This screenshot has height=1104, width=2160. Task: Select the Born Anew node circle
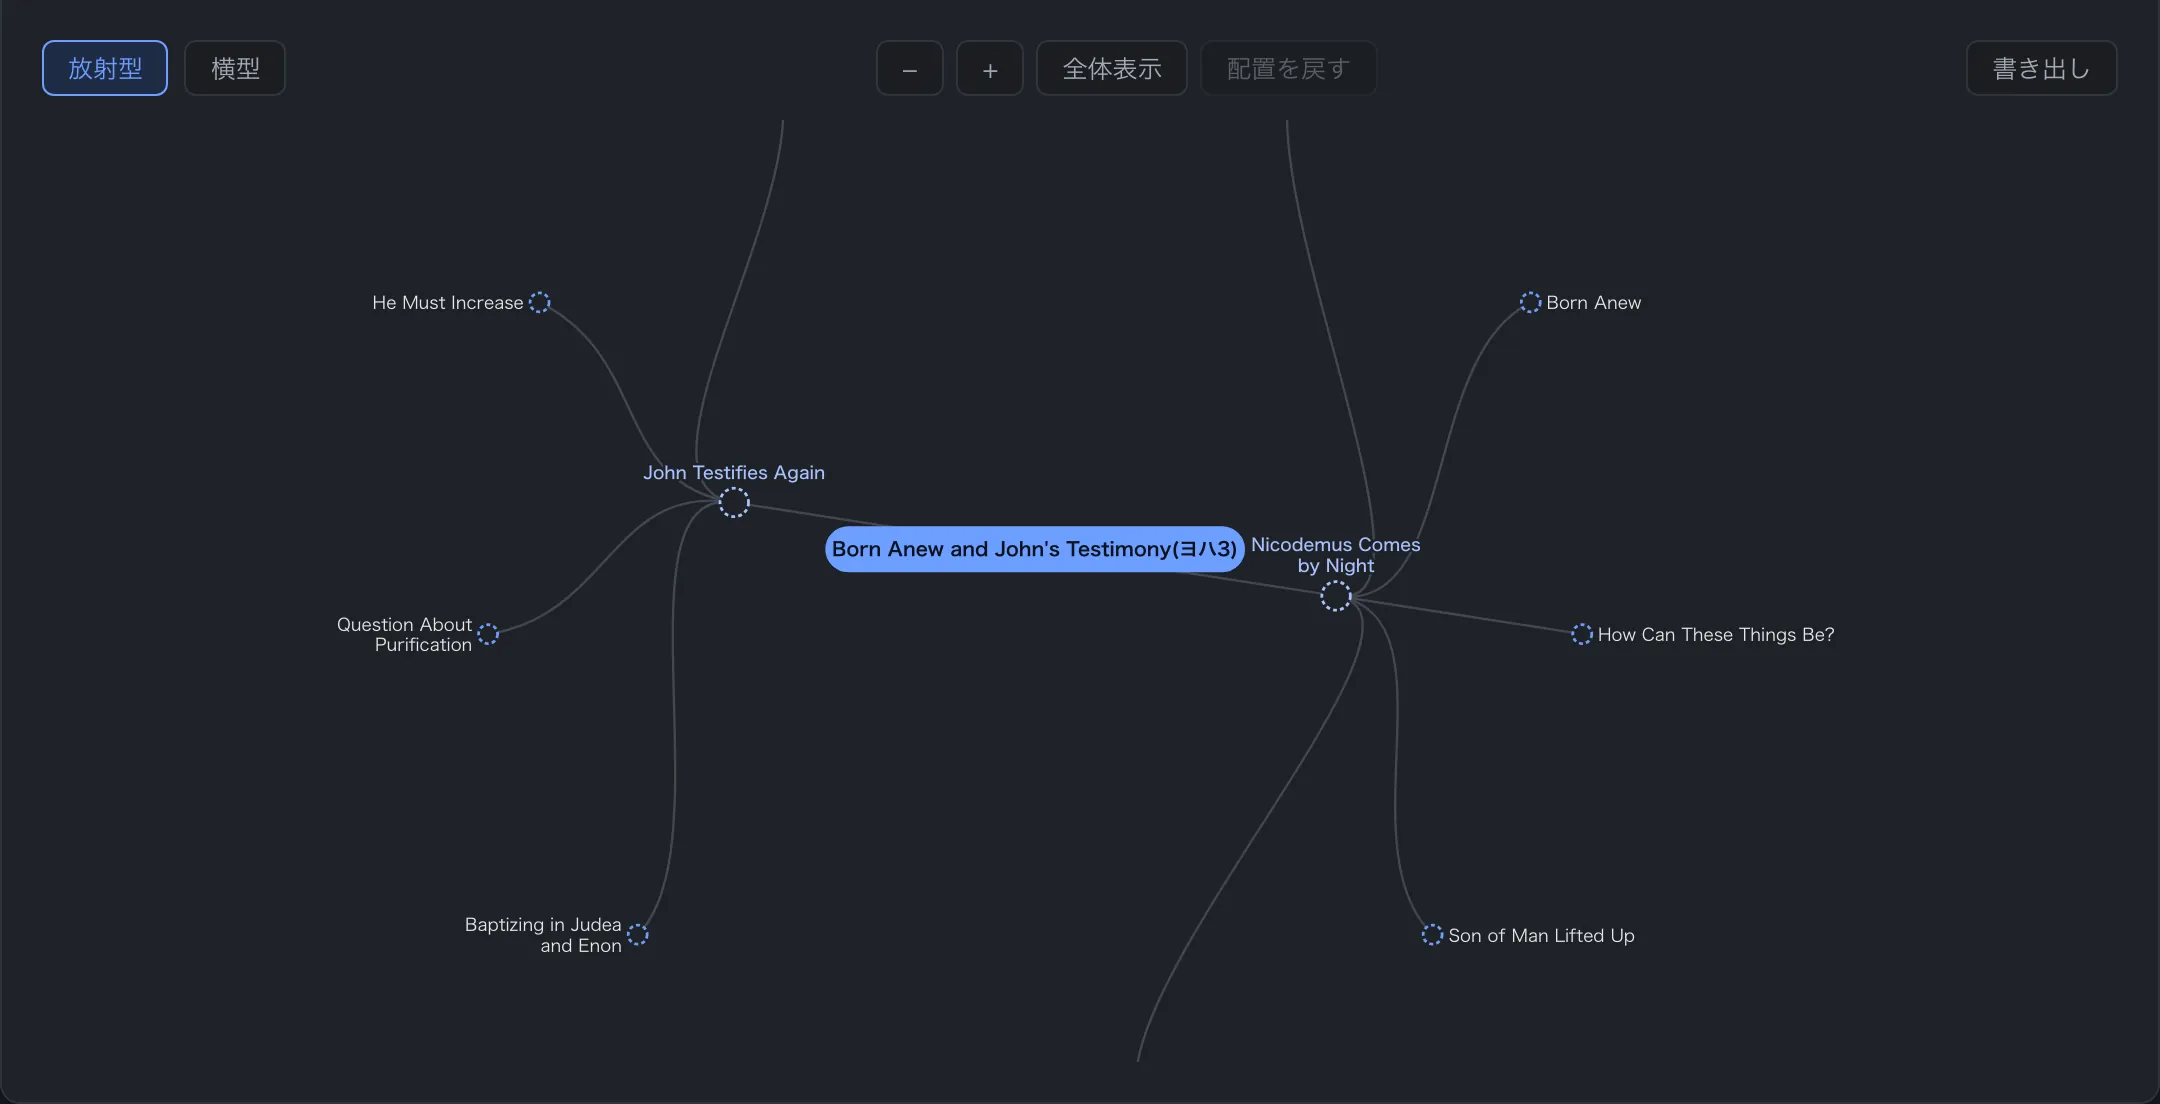(1530, 302)
